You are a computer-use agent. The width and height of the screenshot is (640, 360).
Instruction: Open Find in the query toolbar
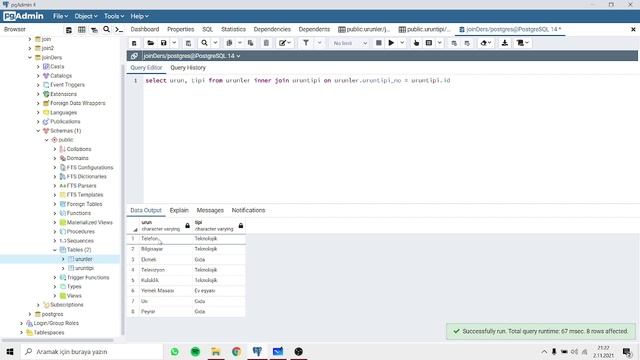click(x=204, y=43)
